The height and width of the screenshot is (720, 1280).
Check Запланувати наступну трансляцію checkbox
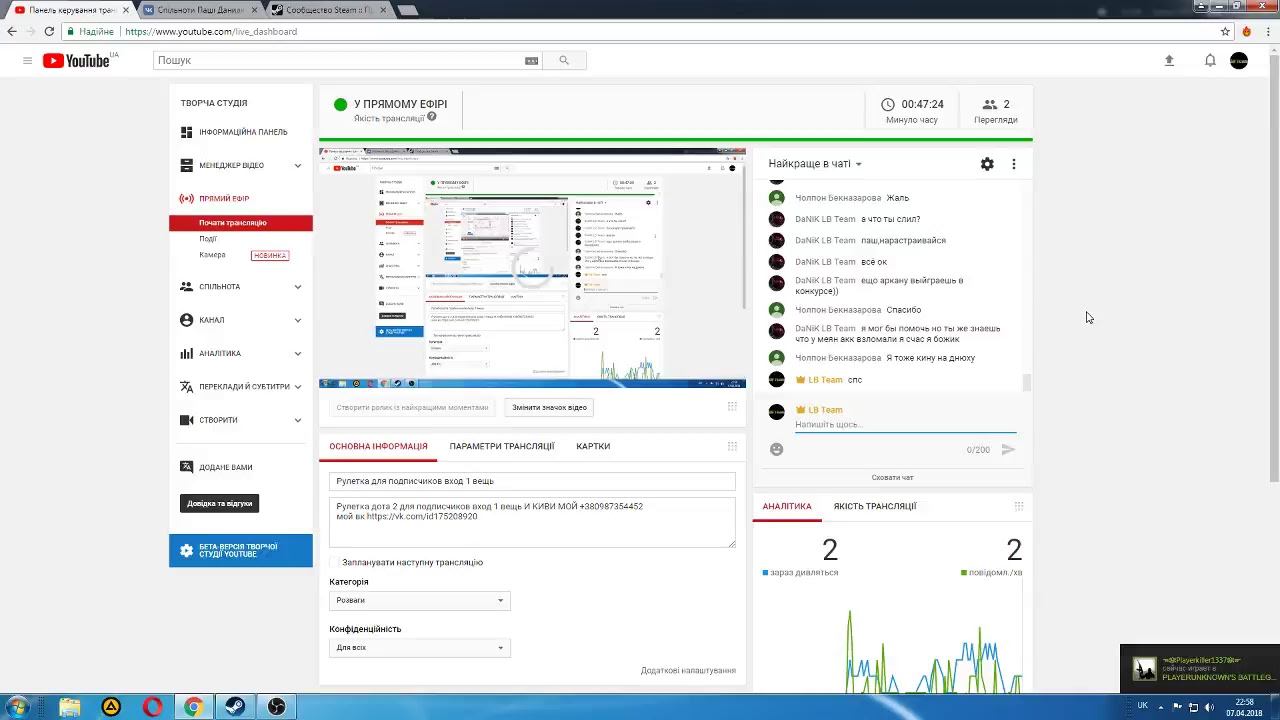pos(335,563)
